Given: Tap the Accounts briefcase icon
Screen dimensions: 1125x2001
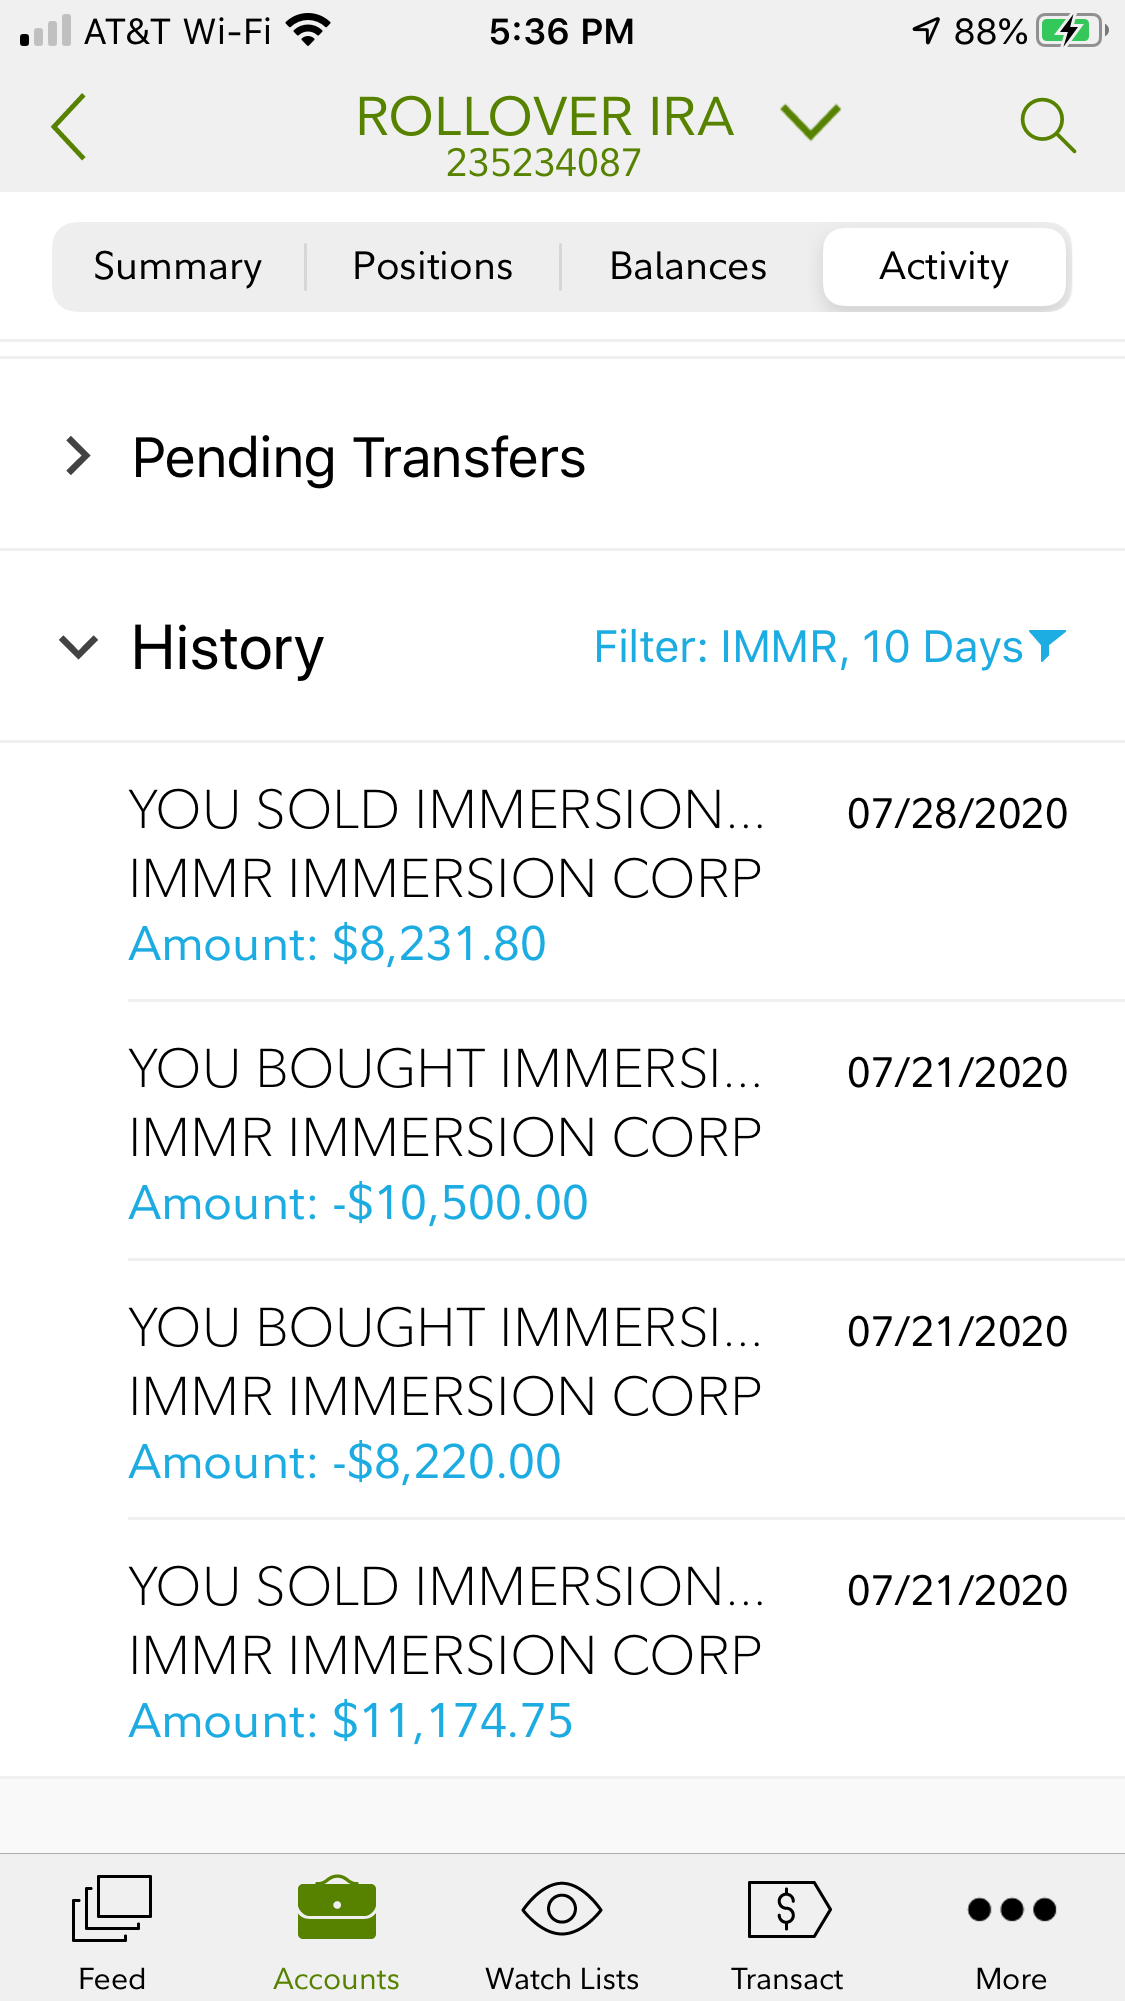Looking at the screenshot, I should click(x=337, y=1908).
